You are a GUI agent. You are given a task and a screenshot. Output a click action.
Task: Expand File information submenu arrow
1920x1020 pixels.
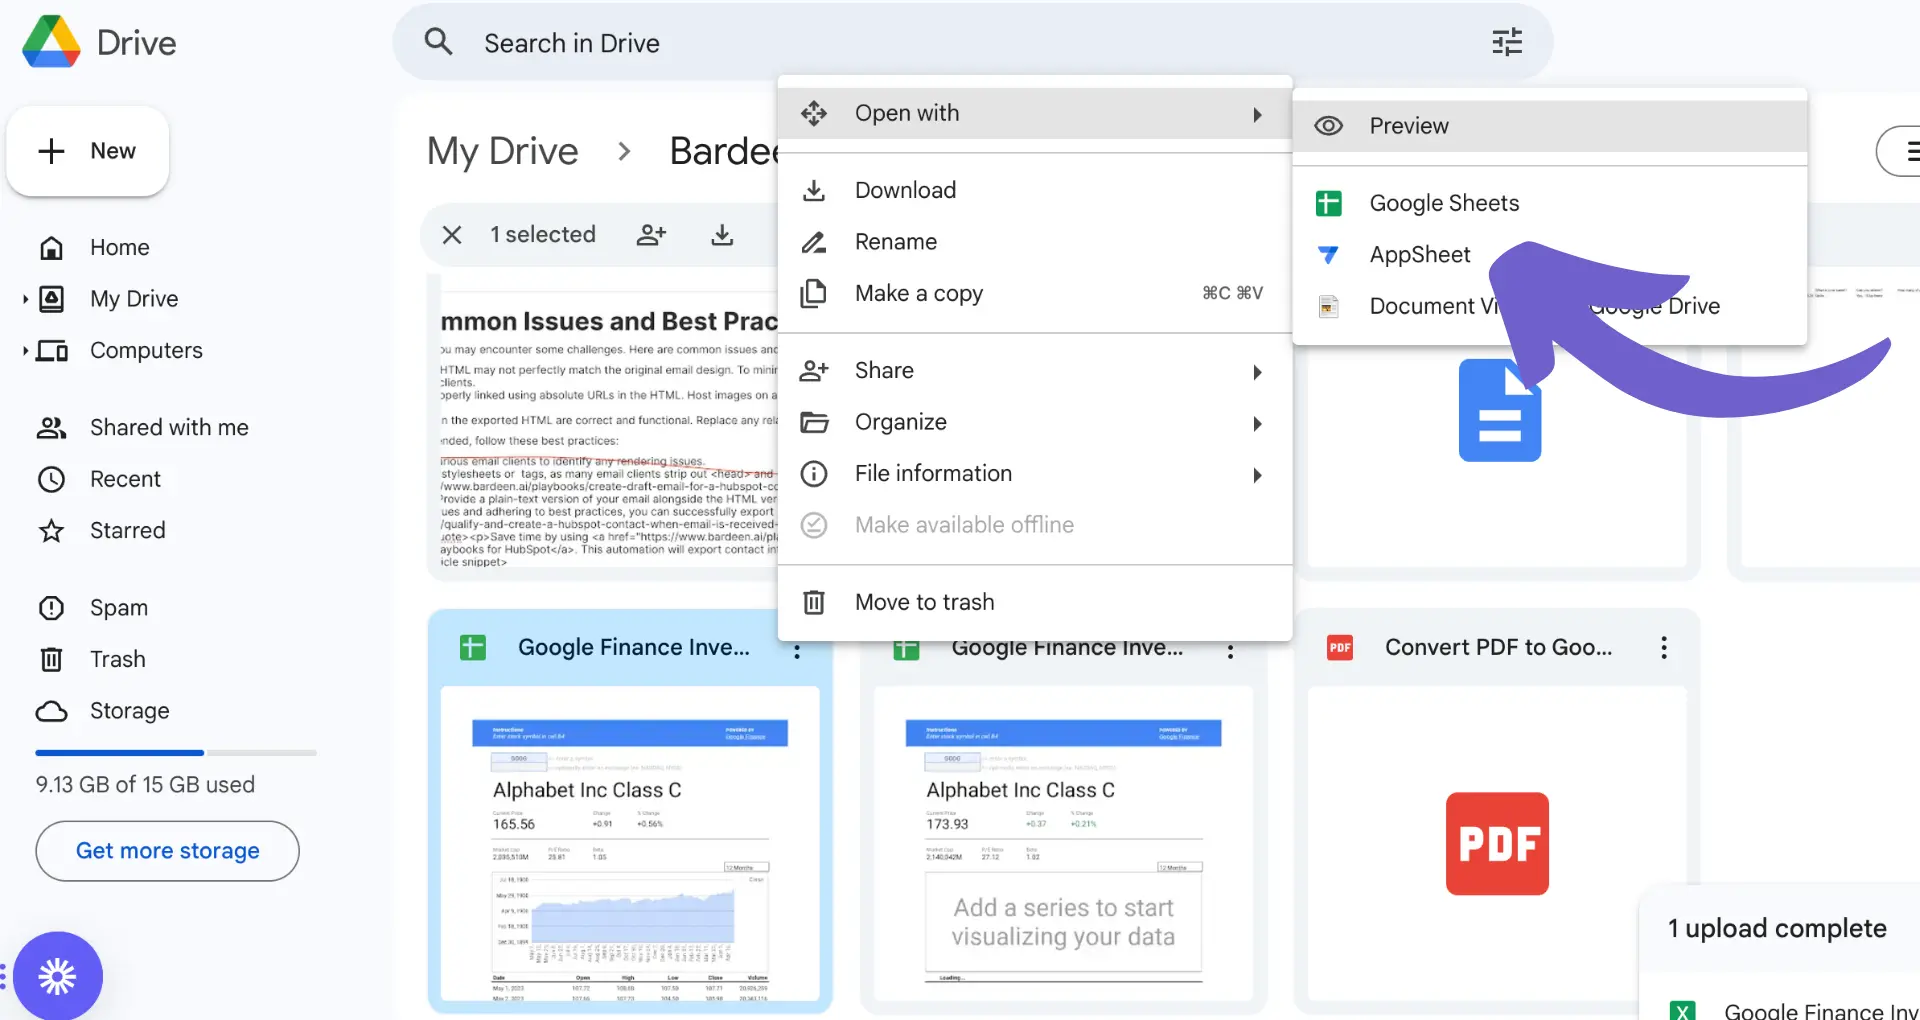click(x=1257, y=475)
